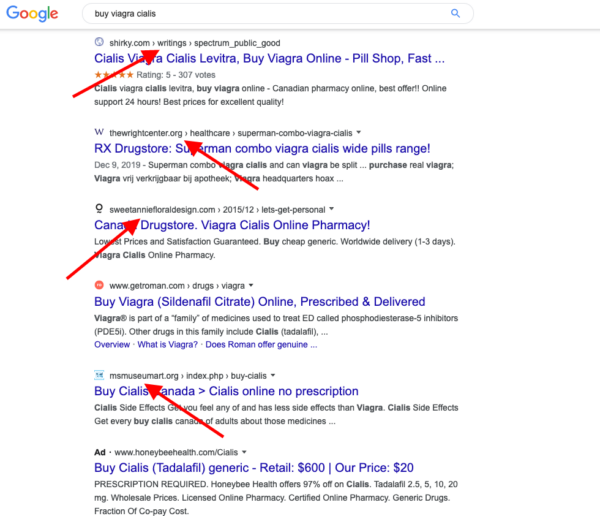Click the Ad label before honeybeehealth URL
Screen dimensions: 600x516
99,452
